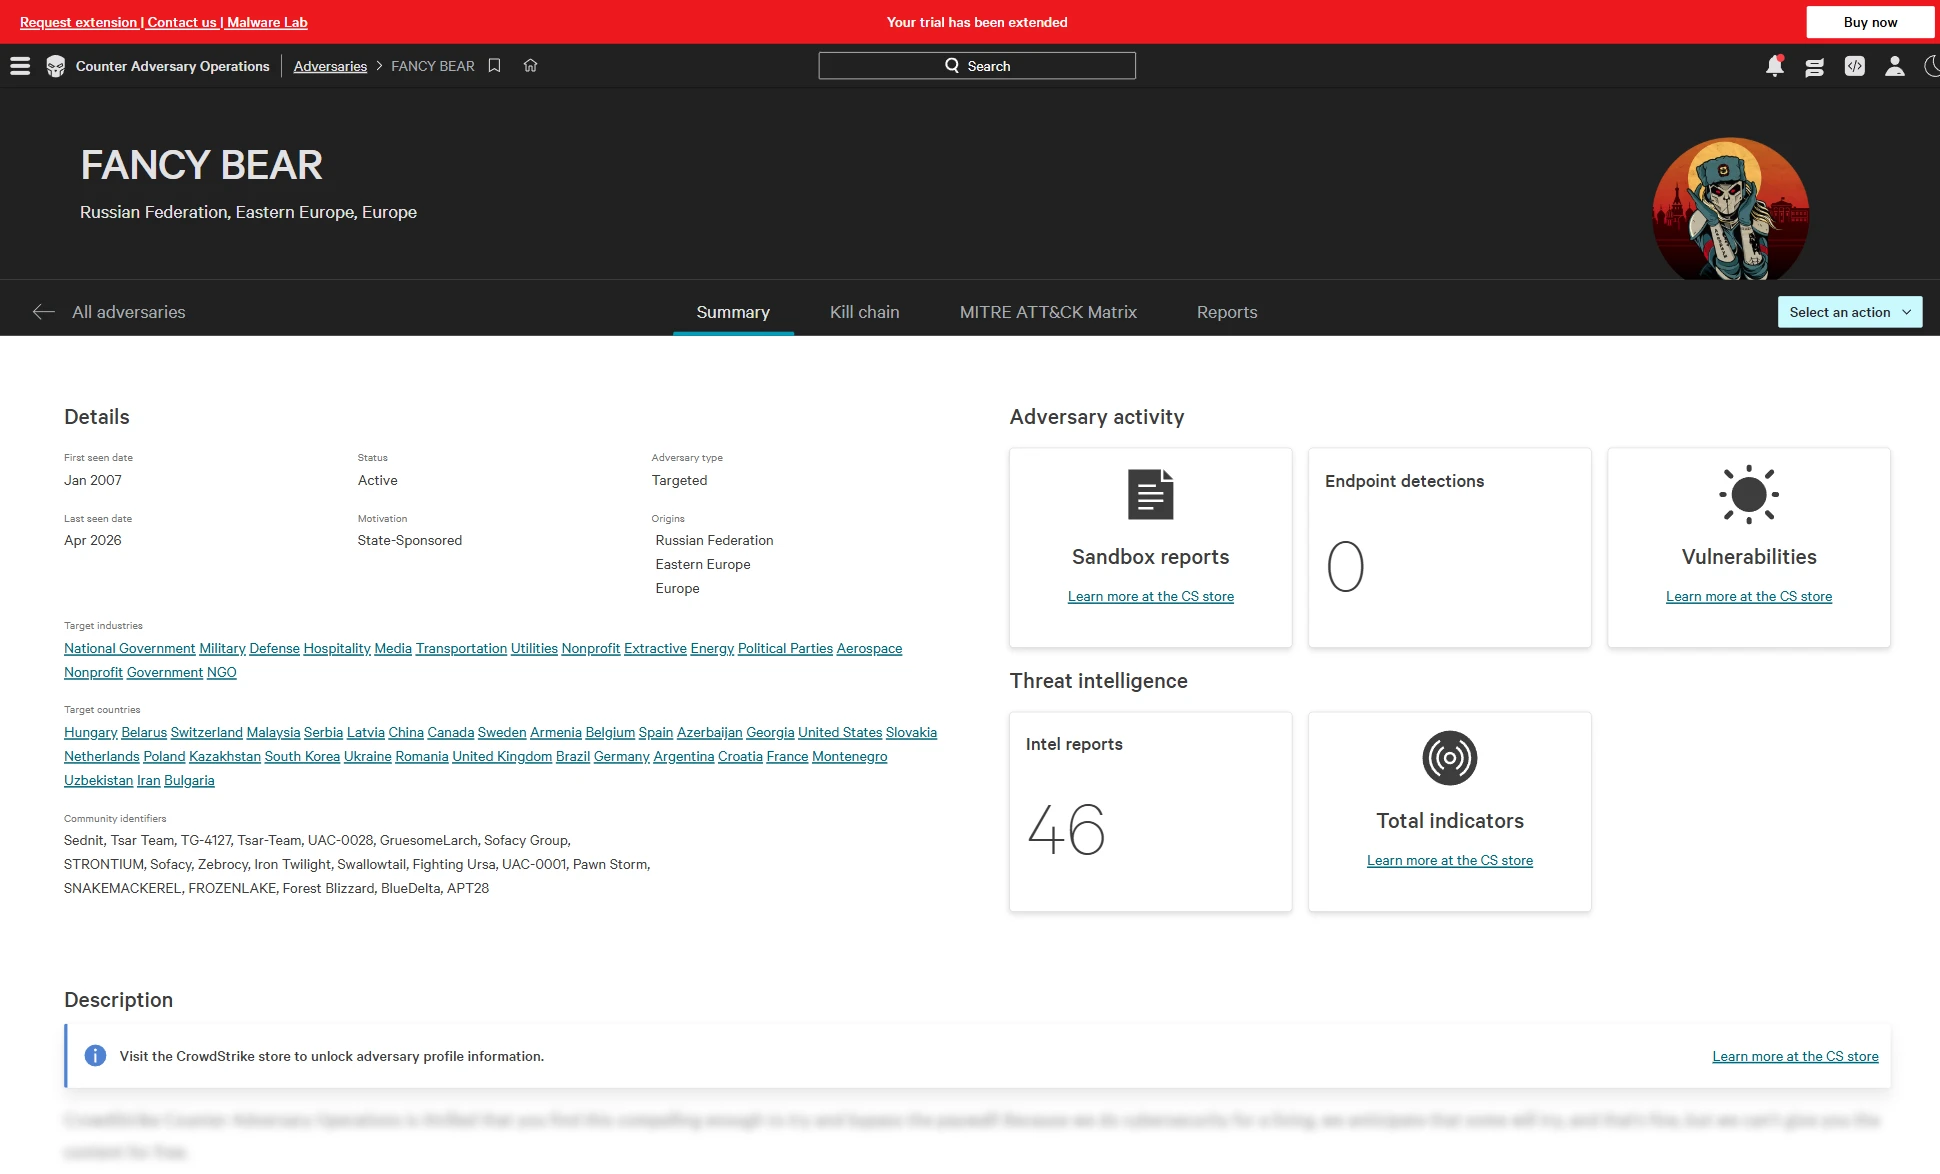Select the United Kingdom country link
This screenshot has height=1174, width=1940.
coord(502,756)
